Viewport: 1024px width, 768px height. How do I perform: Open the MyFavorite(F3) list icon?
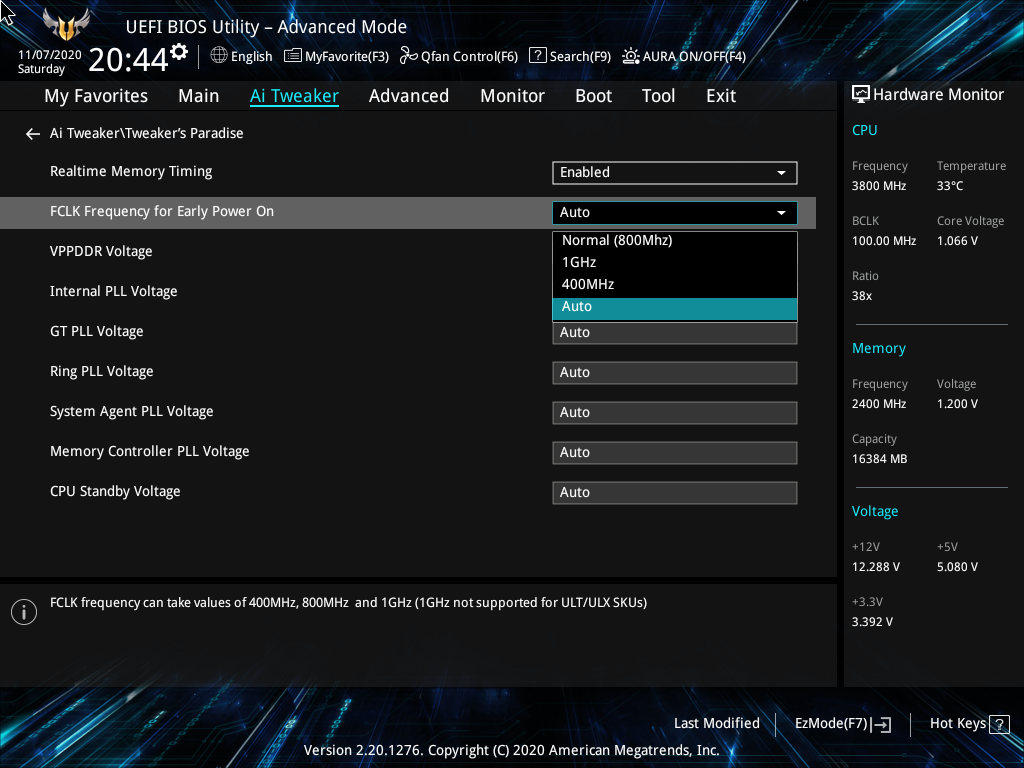pos(293,56)
